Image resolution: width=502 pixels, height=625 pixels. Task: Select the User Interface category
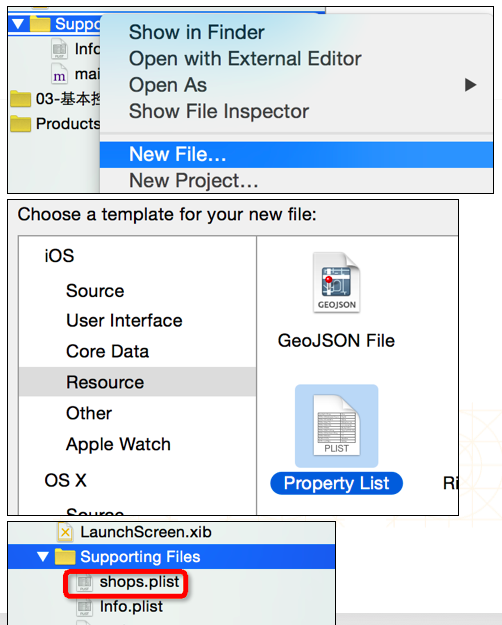[x=124, y=320]
